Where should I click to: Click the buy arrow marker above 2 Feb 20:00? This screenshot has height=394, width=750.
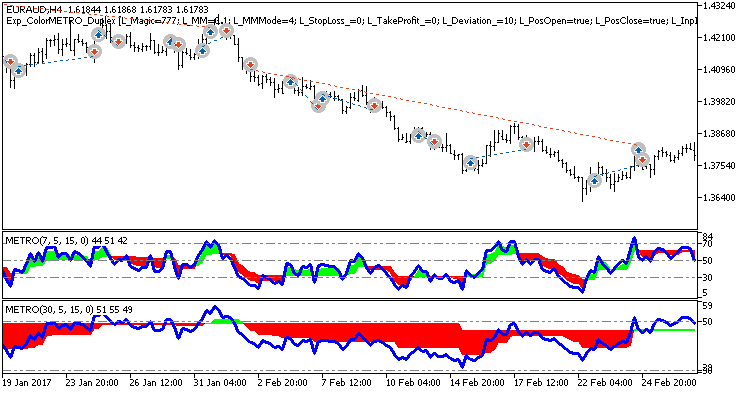tap(290, 82)
